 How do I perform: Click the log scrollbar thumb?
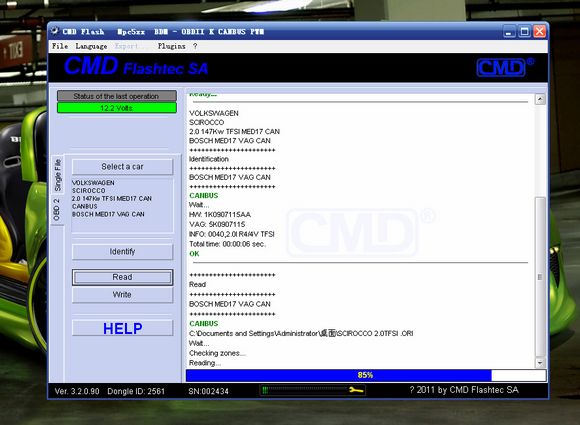[540, 277]
